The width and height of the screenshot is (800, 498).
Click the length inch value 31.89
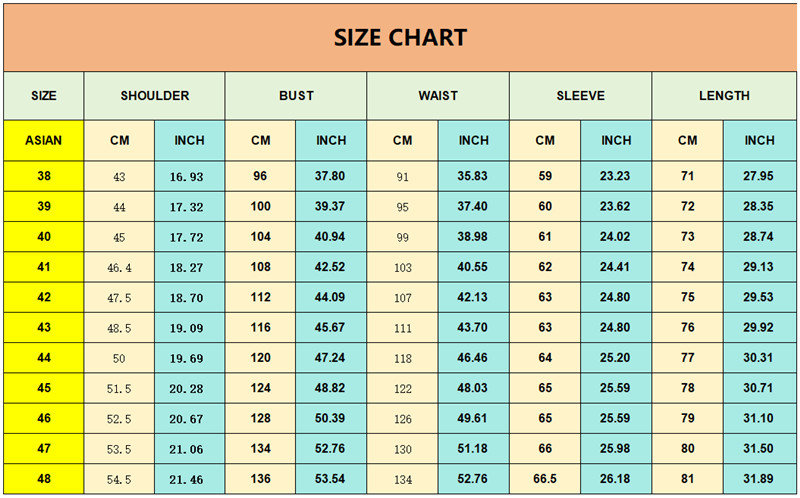[x=758, y=479]
